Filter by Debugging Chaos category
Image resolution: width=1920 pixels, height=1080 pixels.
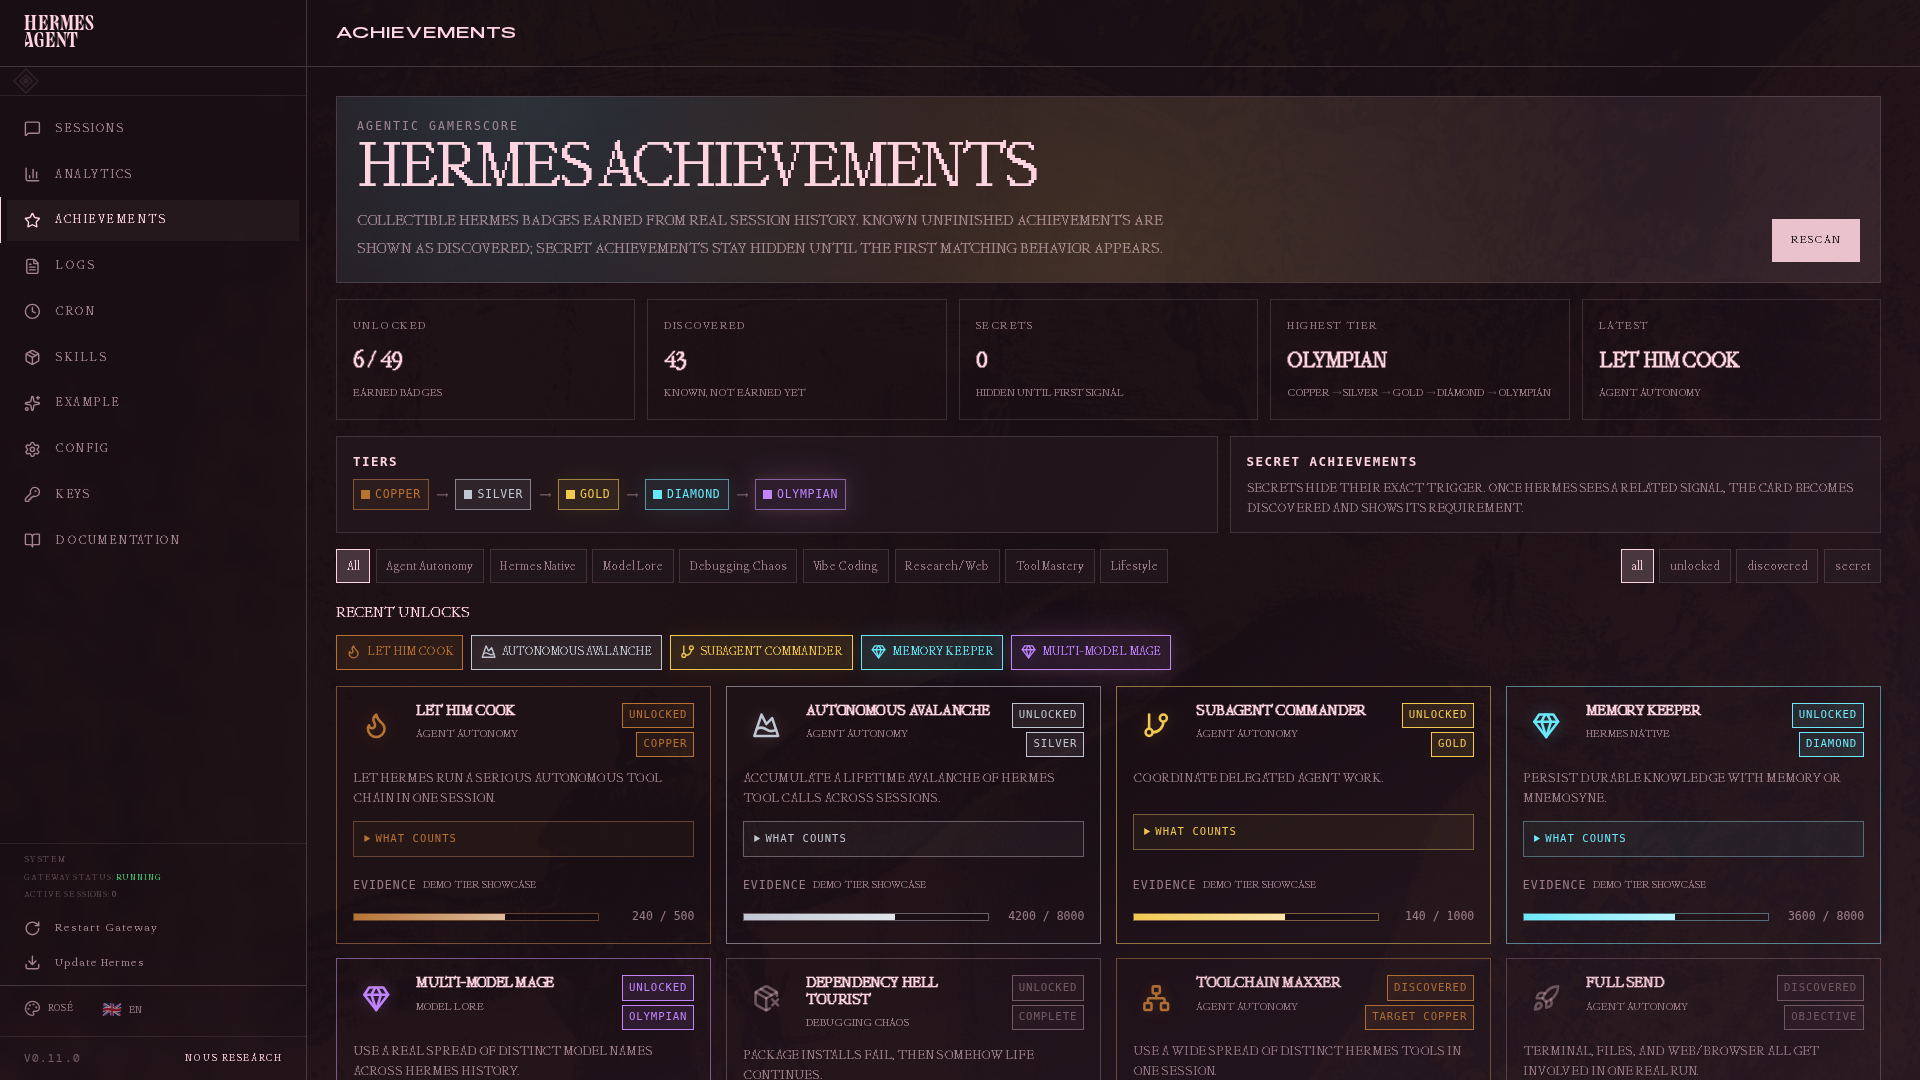[x=738, y=566]
